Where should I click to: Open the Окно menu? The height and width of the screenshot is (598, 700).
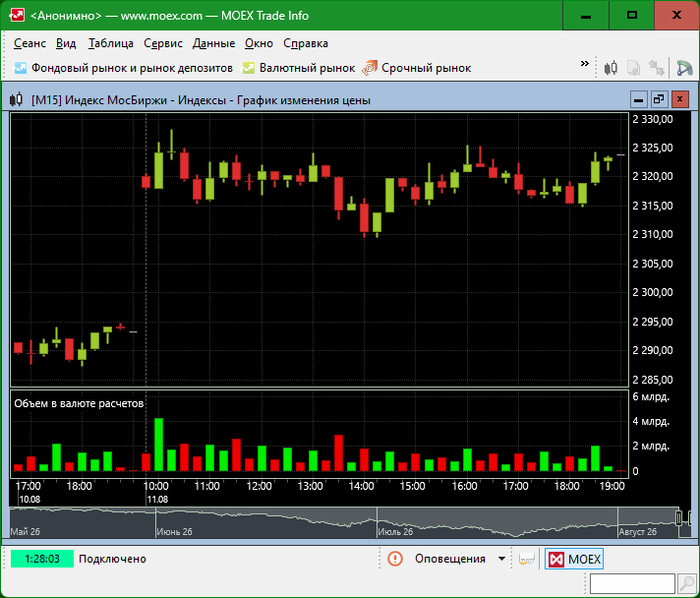[259, 43]
